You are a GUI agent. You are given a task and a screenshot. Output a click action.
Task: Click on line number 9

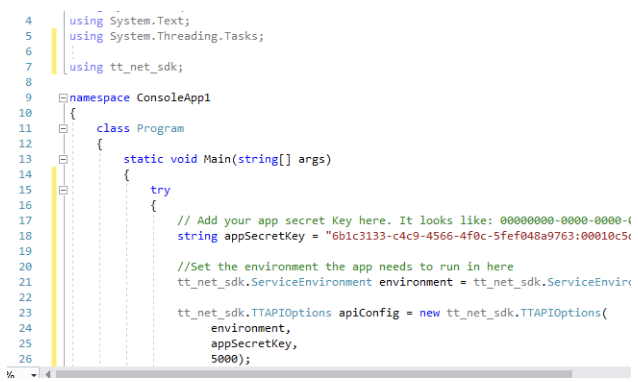click(x=28, y=98)
